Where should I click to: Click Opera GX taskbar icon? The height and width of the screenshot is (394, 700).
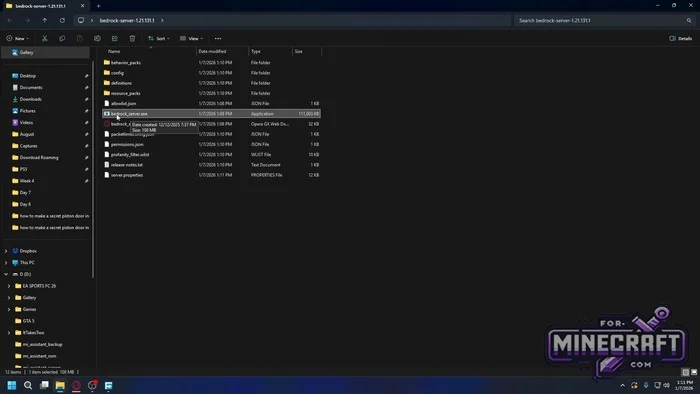76,385
